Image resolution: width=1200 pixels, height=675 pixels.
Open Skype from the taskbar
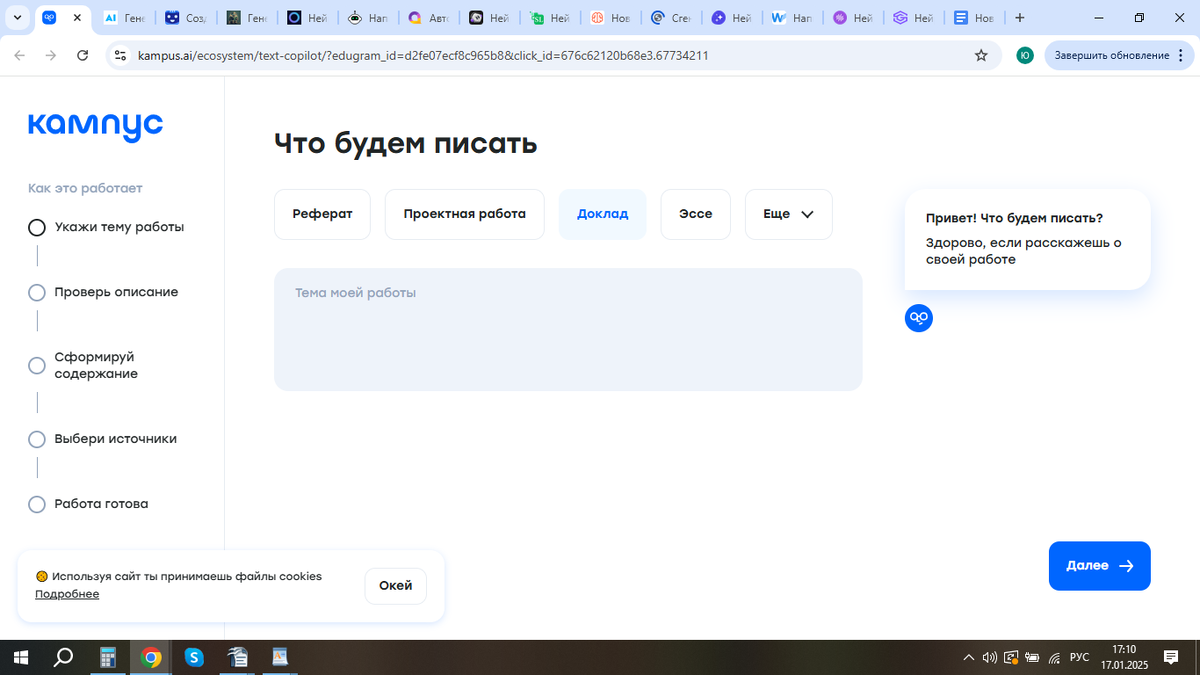click(194, 657)
